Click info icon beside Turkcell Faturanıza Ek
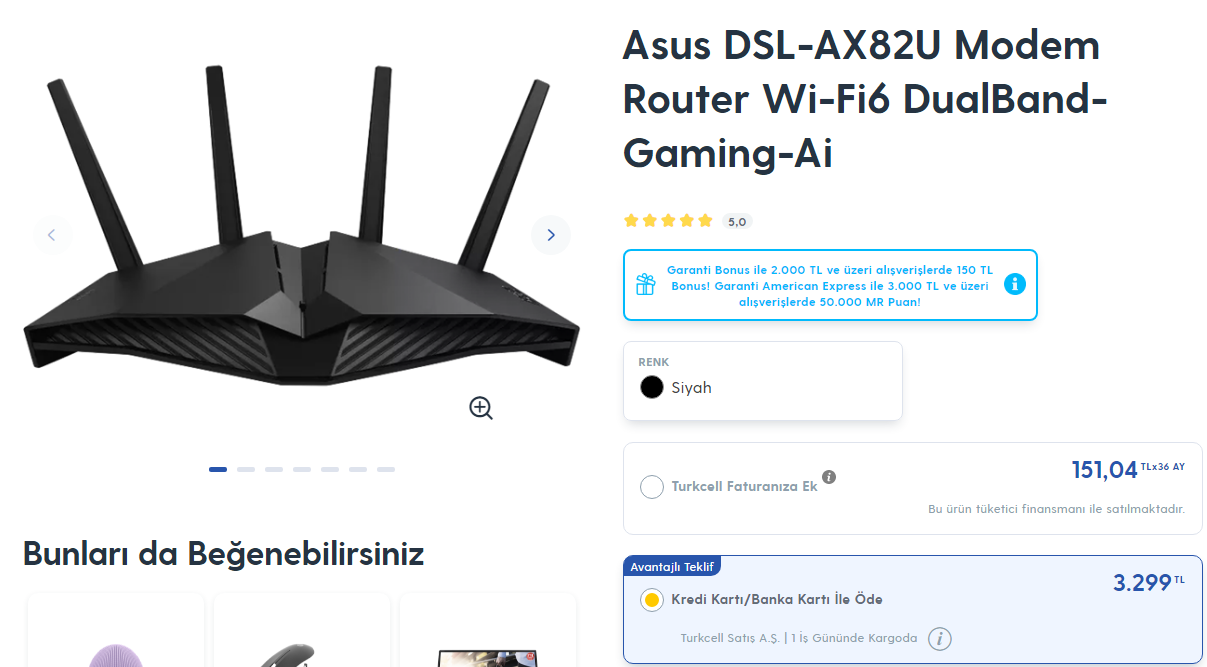1207x667 pixels. click(829, 477)
